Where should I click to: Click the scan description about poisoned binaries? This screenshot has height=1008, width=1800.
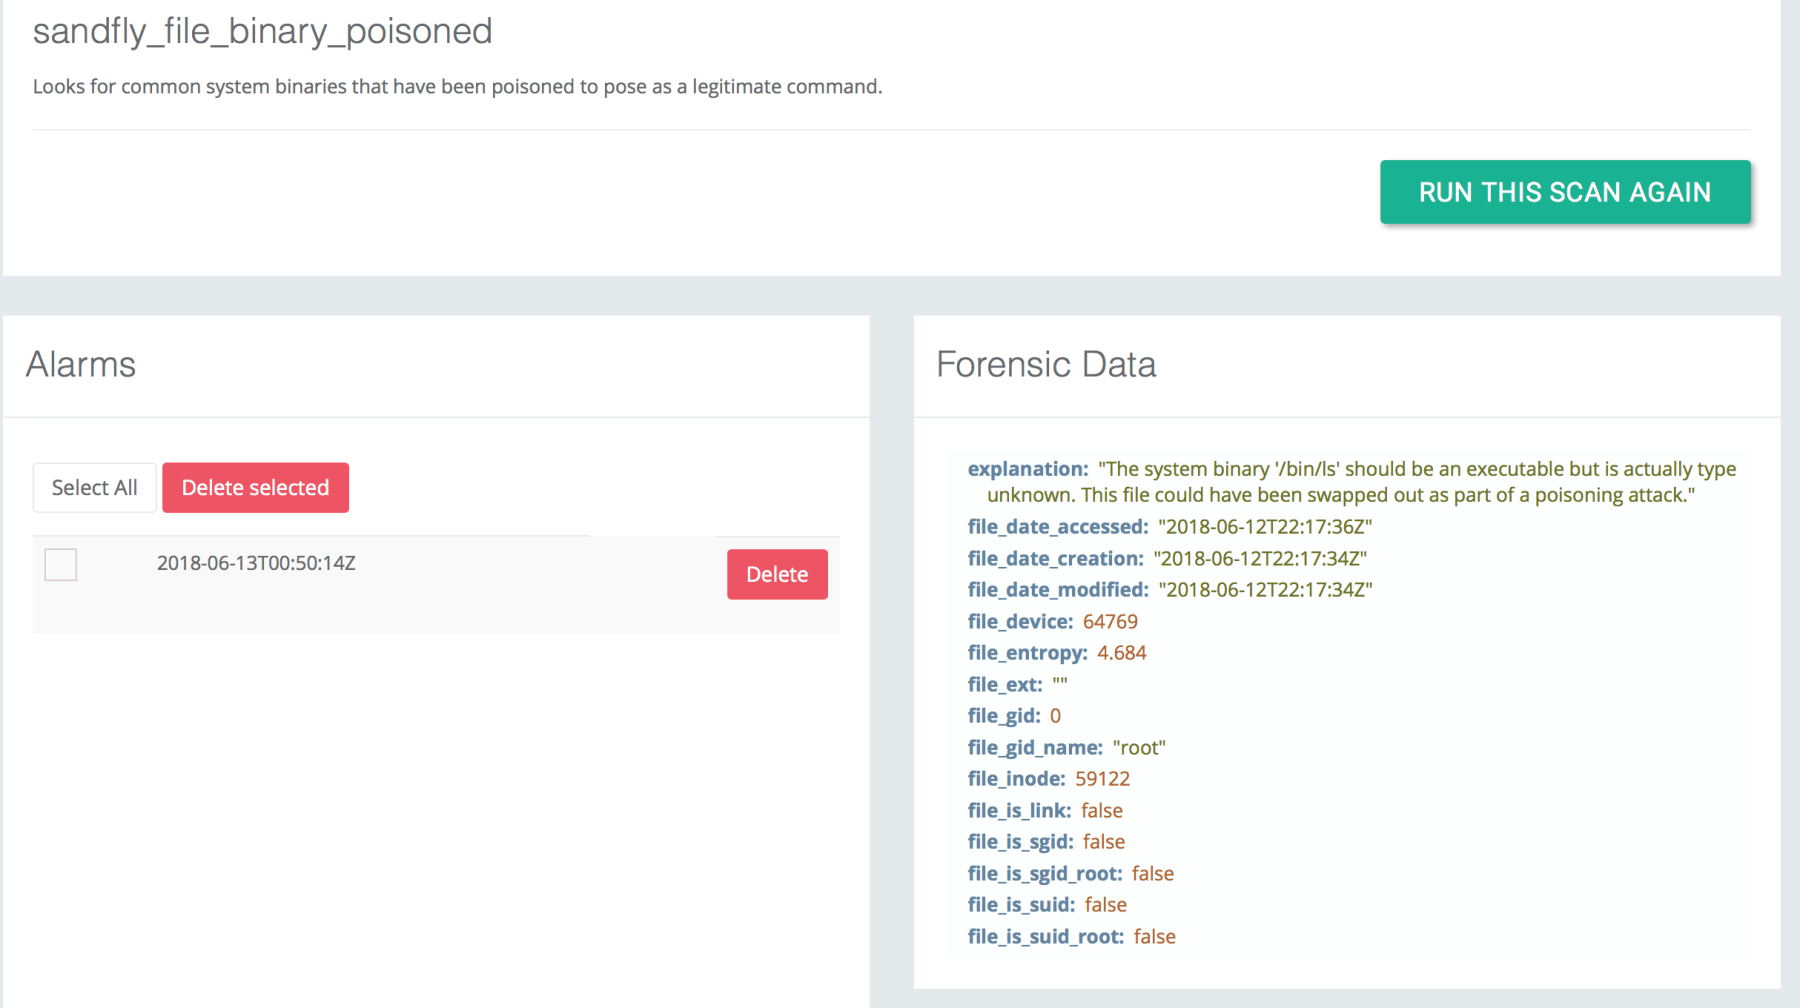(x=457, y=87)
